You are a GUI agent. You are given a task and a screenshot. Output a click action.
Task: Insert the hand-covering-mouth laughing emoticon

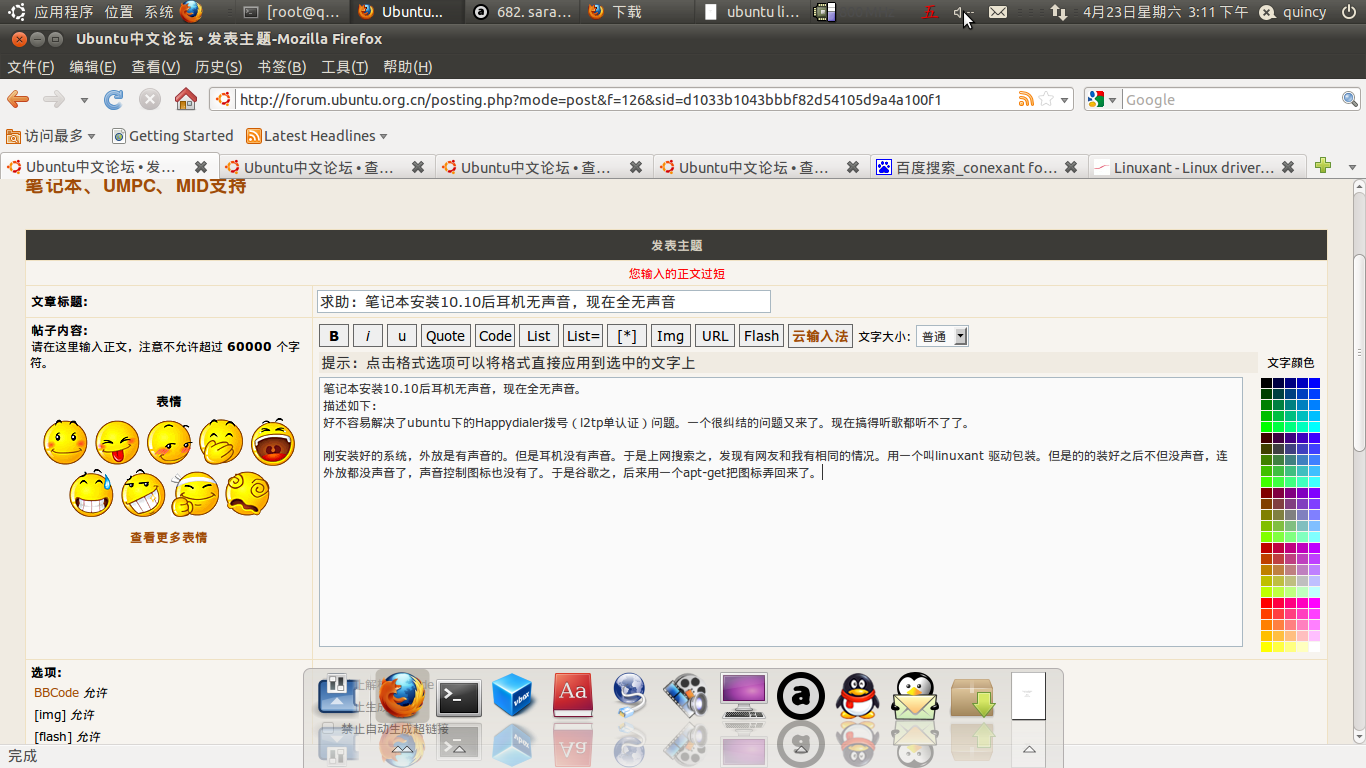coord(221,442)
